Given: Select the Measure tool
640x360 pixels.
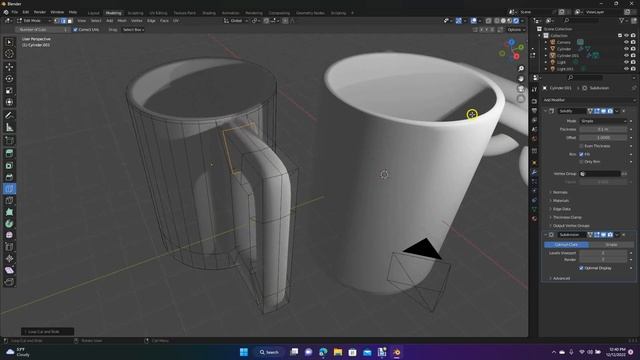Looking at the screenshot, I should coord(9,127).
